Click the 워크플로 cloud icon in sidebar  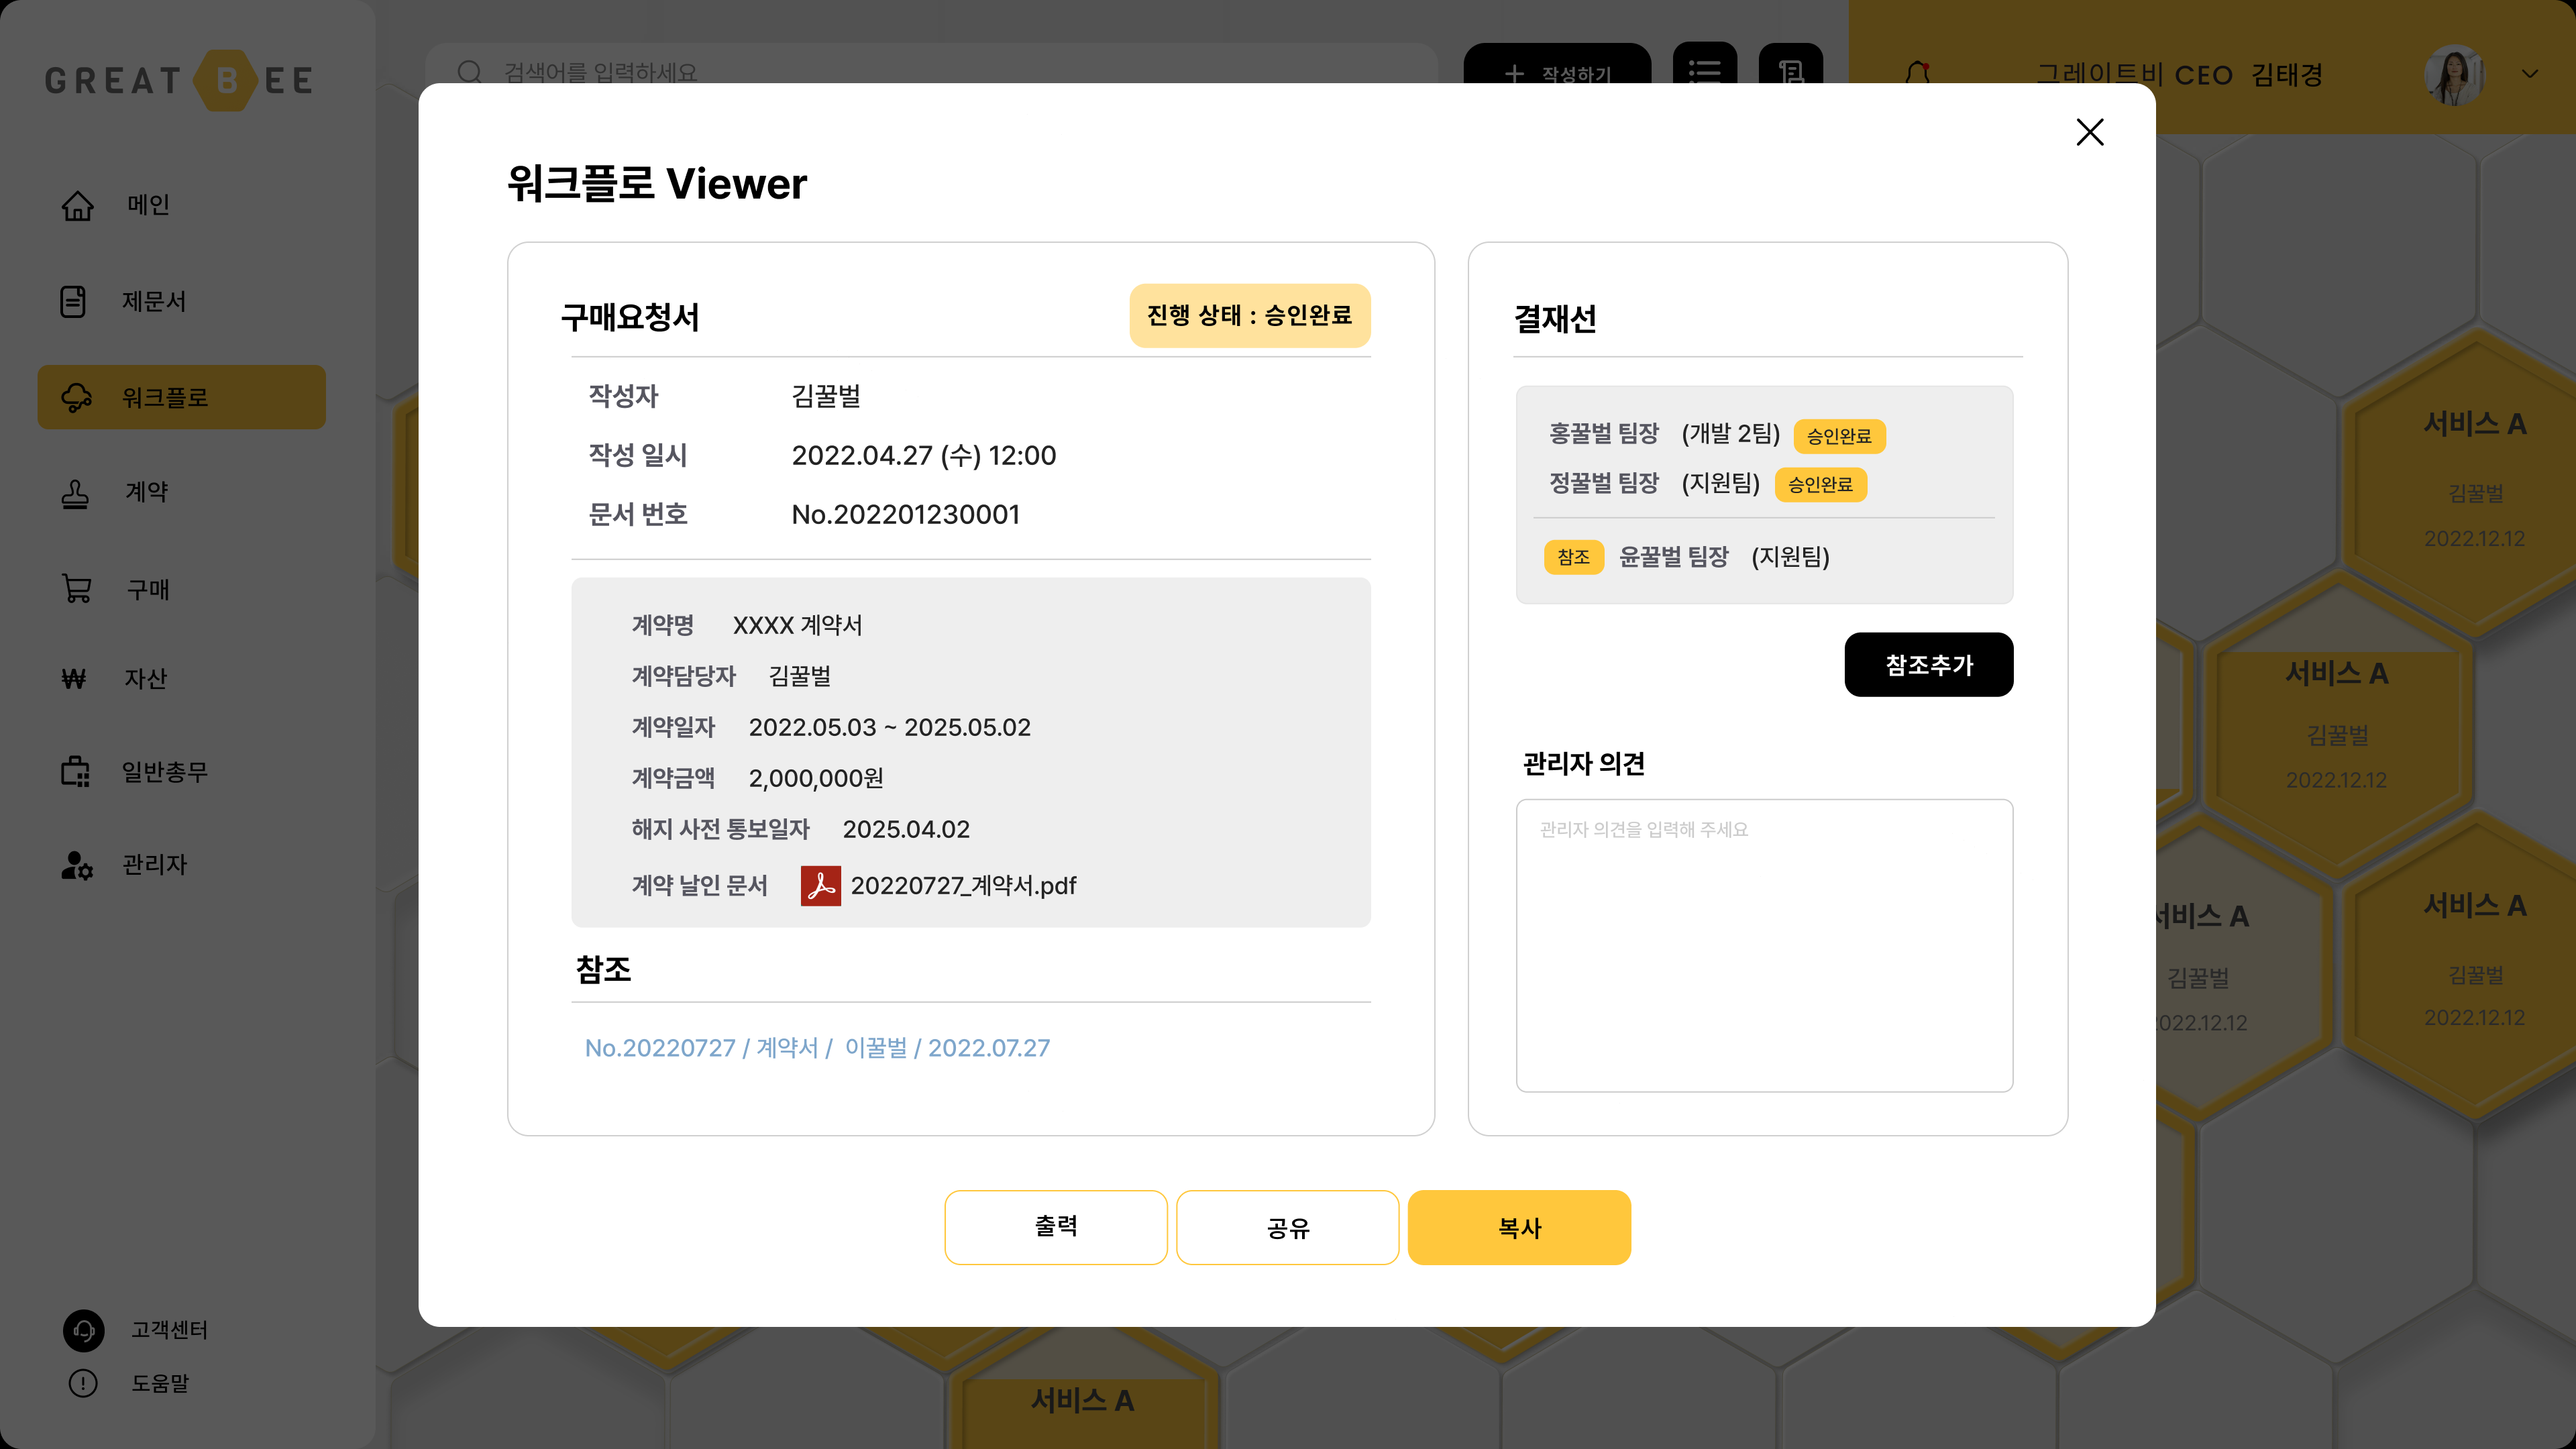click(x=77, y=397)
